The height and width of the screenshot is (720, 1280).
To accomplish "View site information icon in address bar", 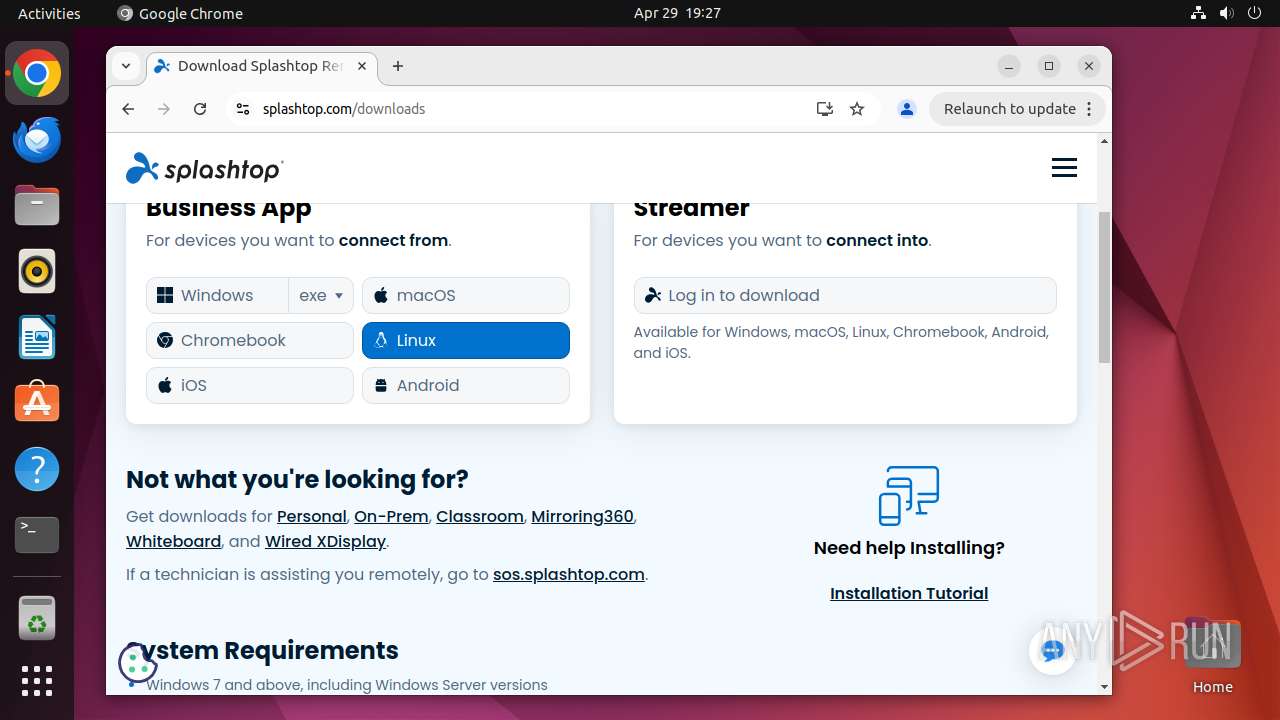I will pos(242,109).
